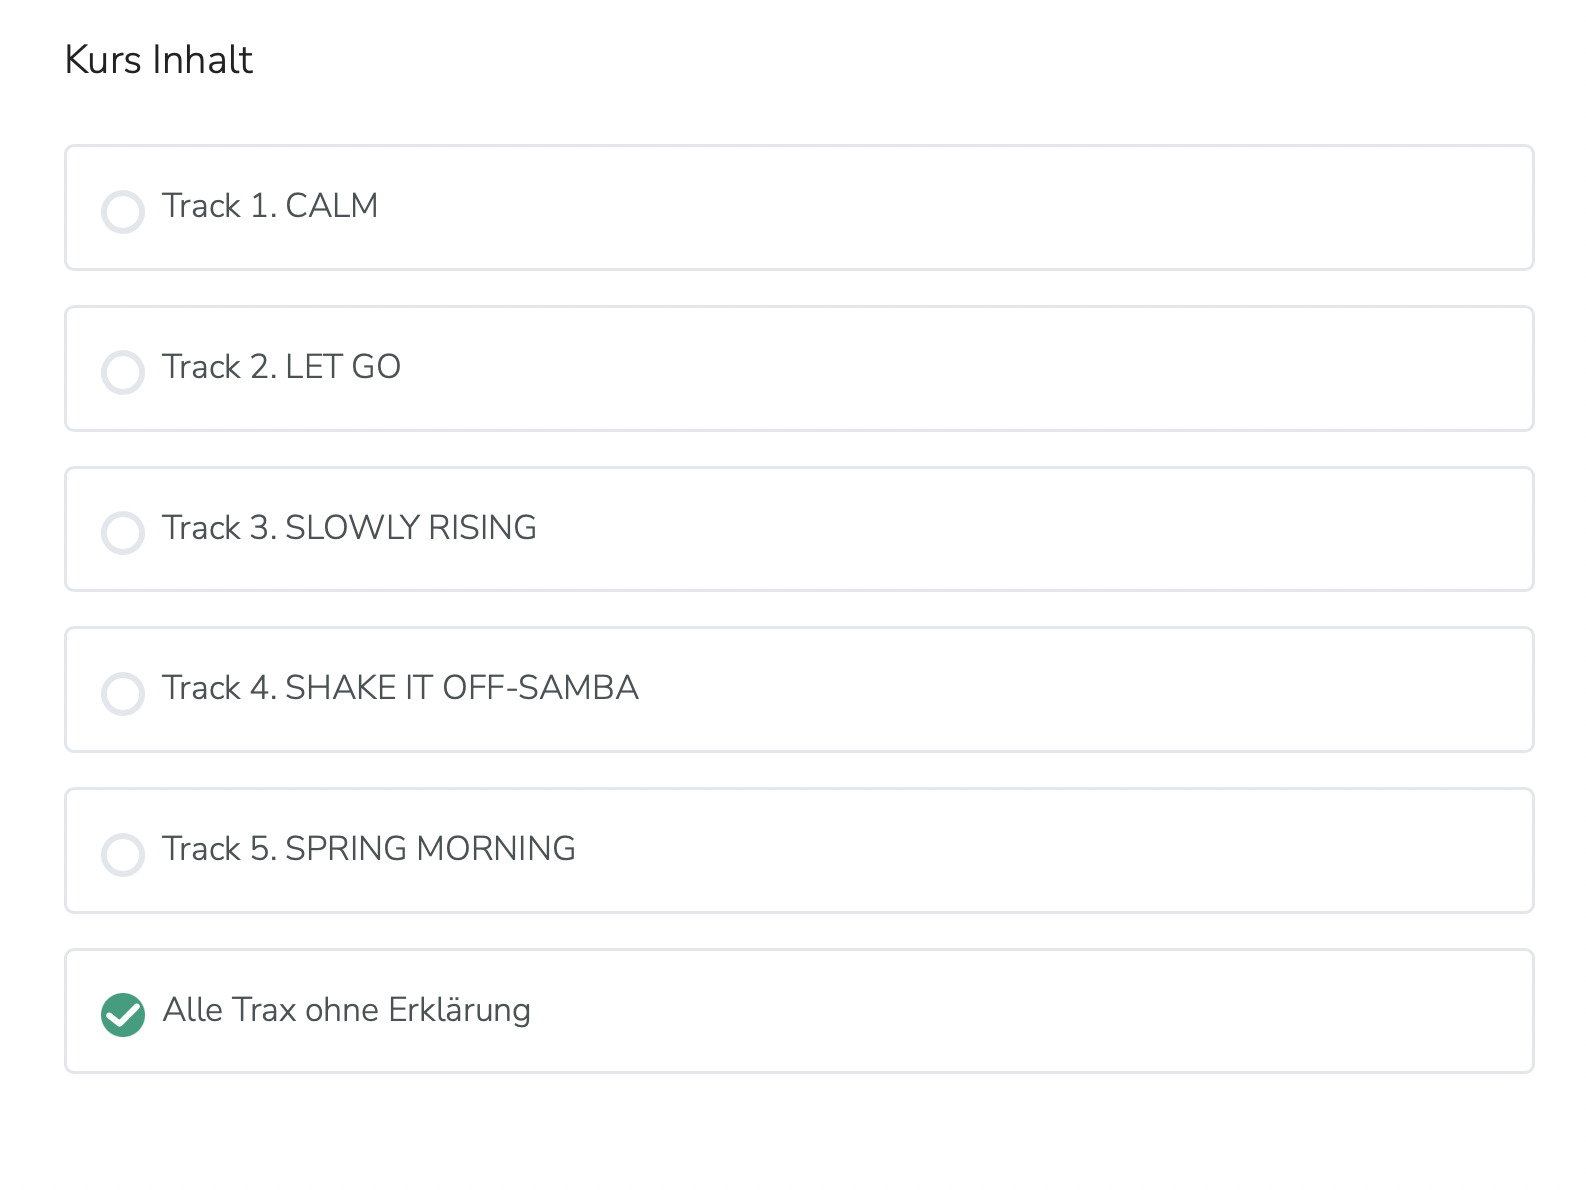Click the empty circle beside Track 5. SPRING MORNING
Image resolution: width=1586 pixels, height=1190 pixels.
click(123, 854)
